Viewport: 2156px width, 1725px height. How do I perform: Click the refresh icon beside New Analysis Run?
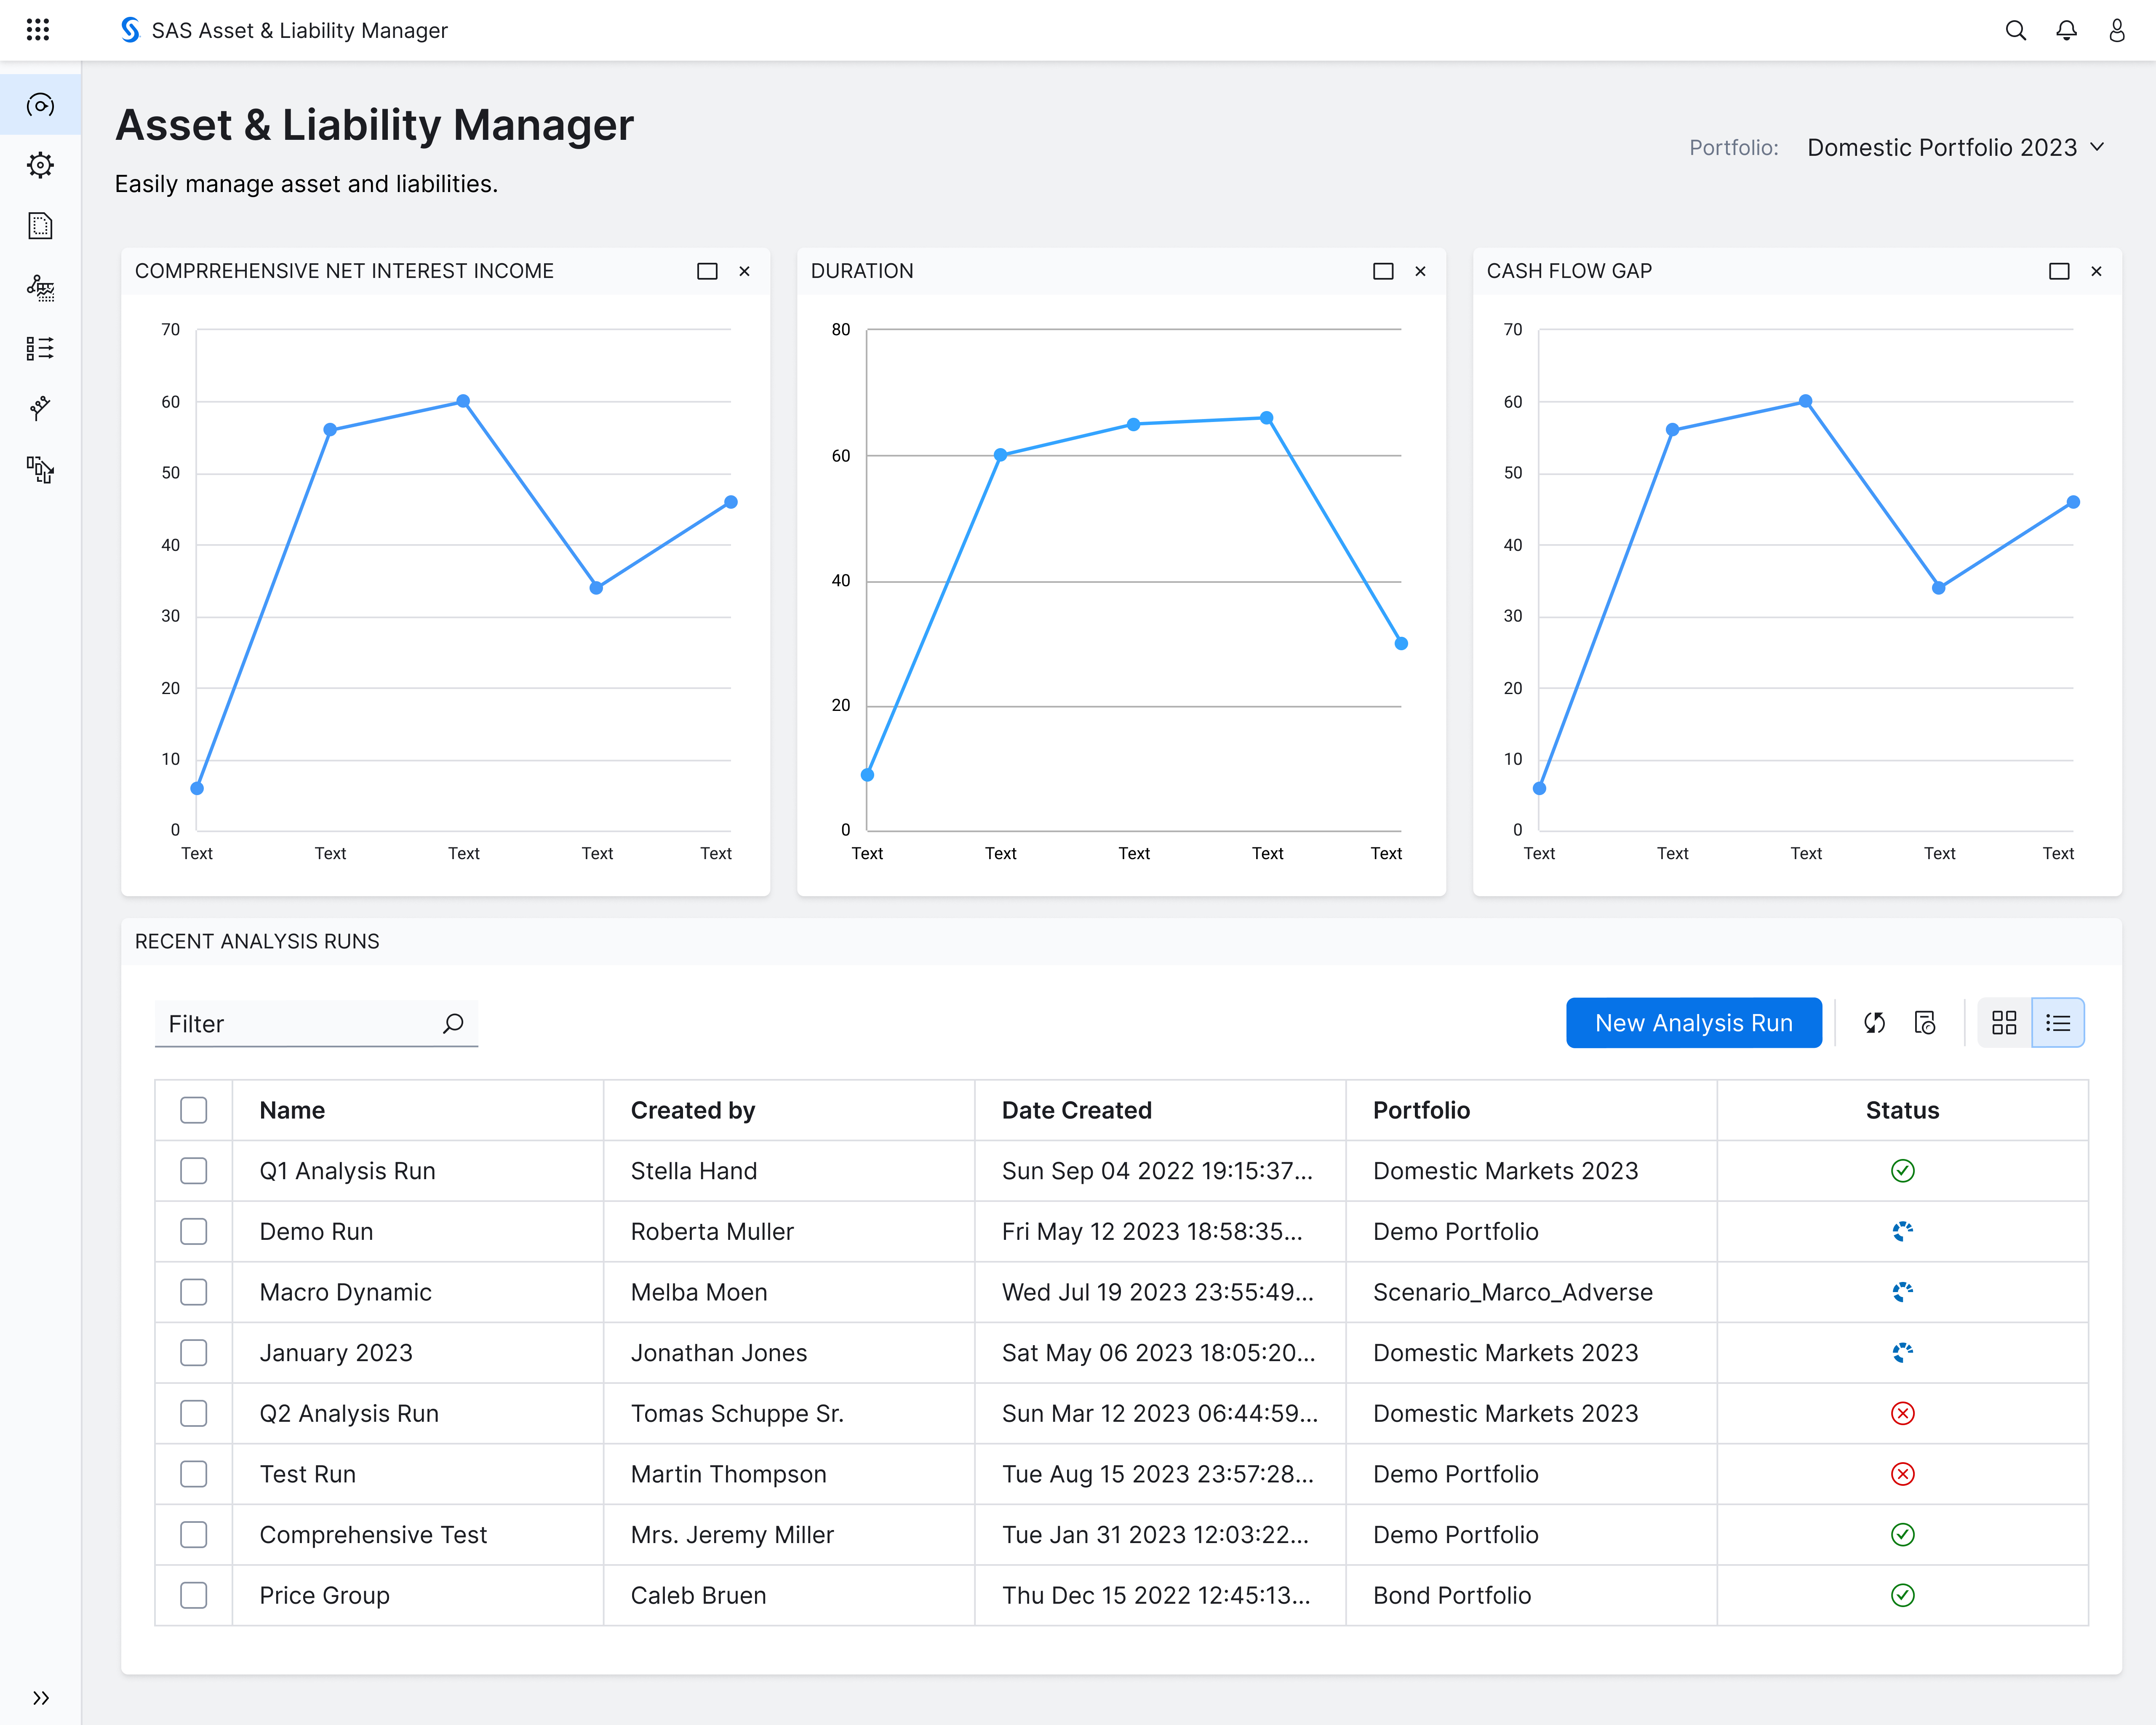click(x=1874, y=1023)
